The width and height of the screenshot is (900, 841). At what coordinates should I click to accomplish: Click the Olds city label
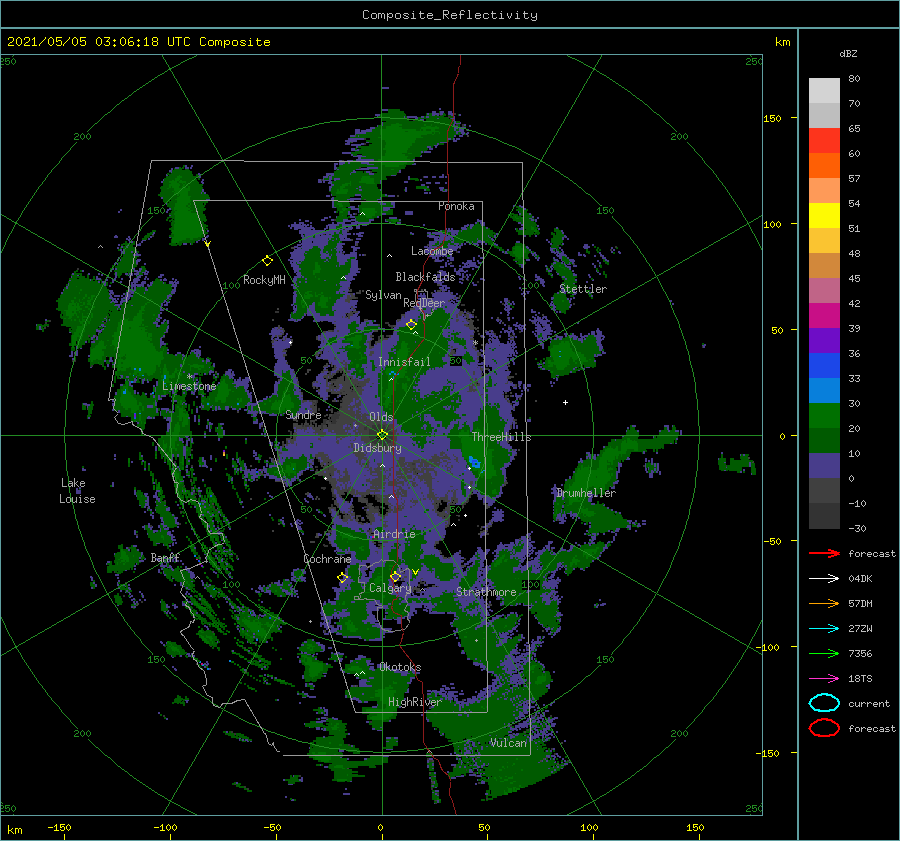[x=381, y=417]
